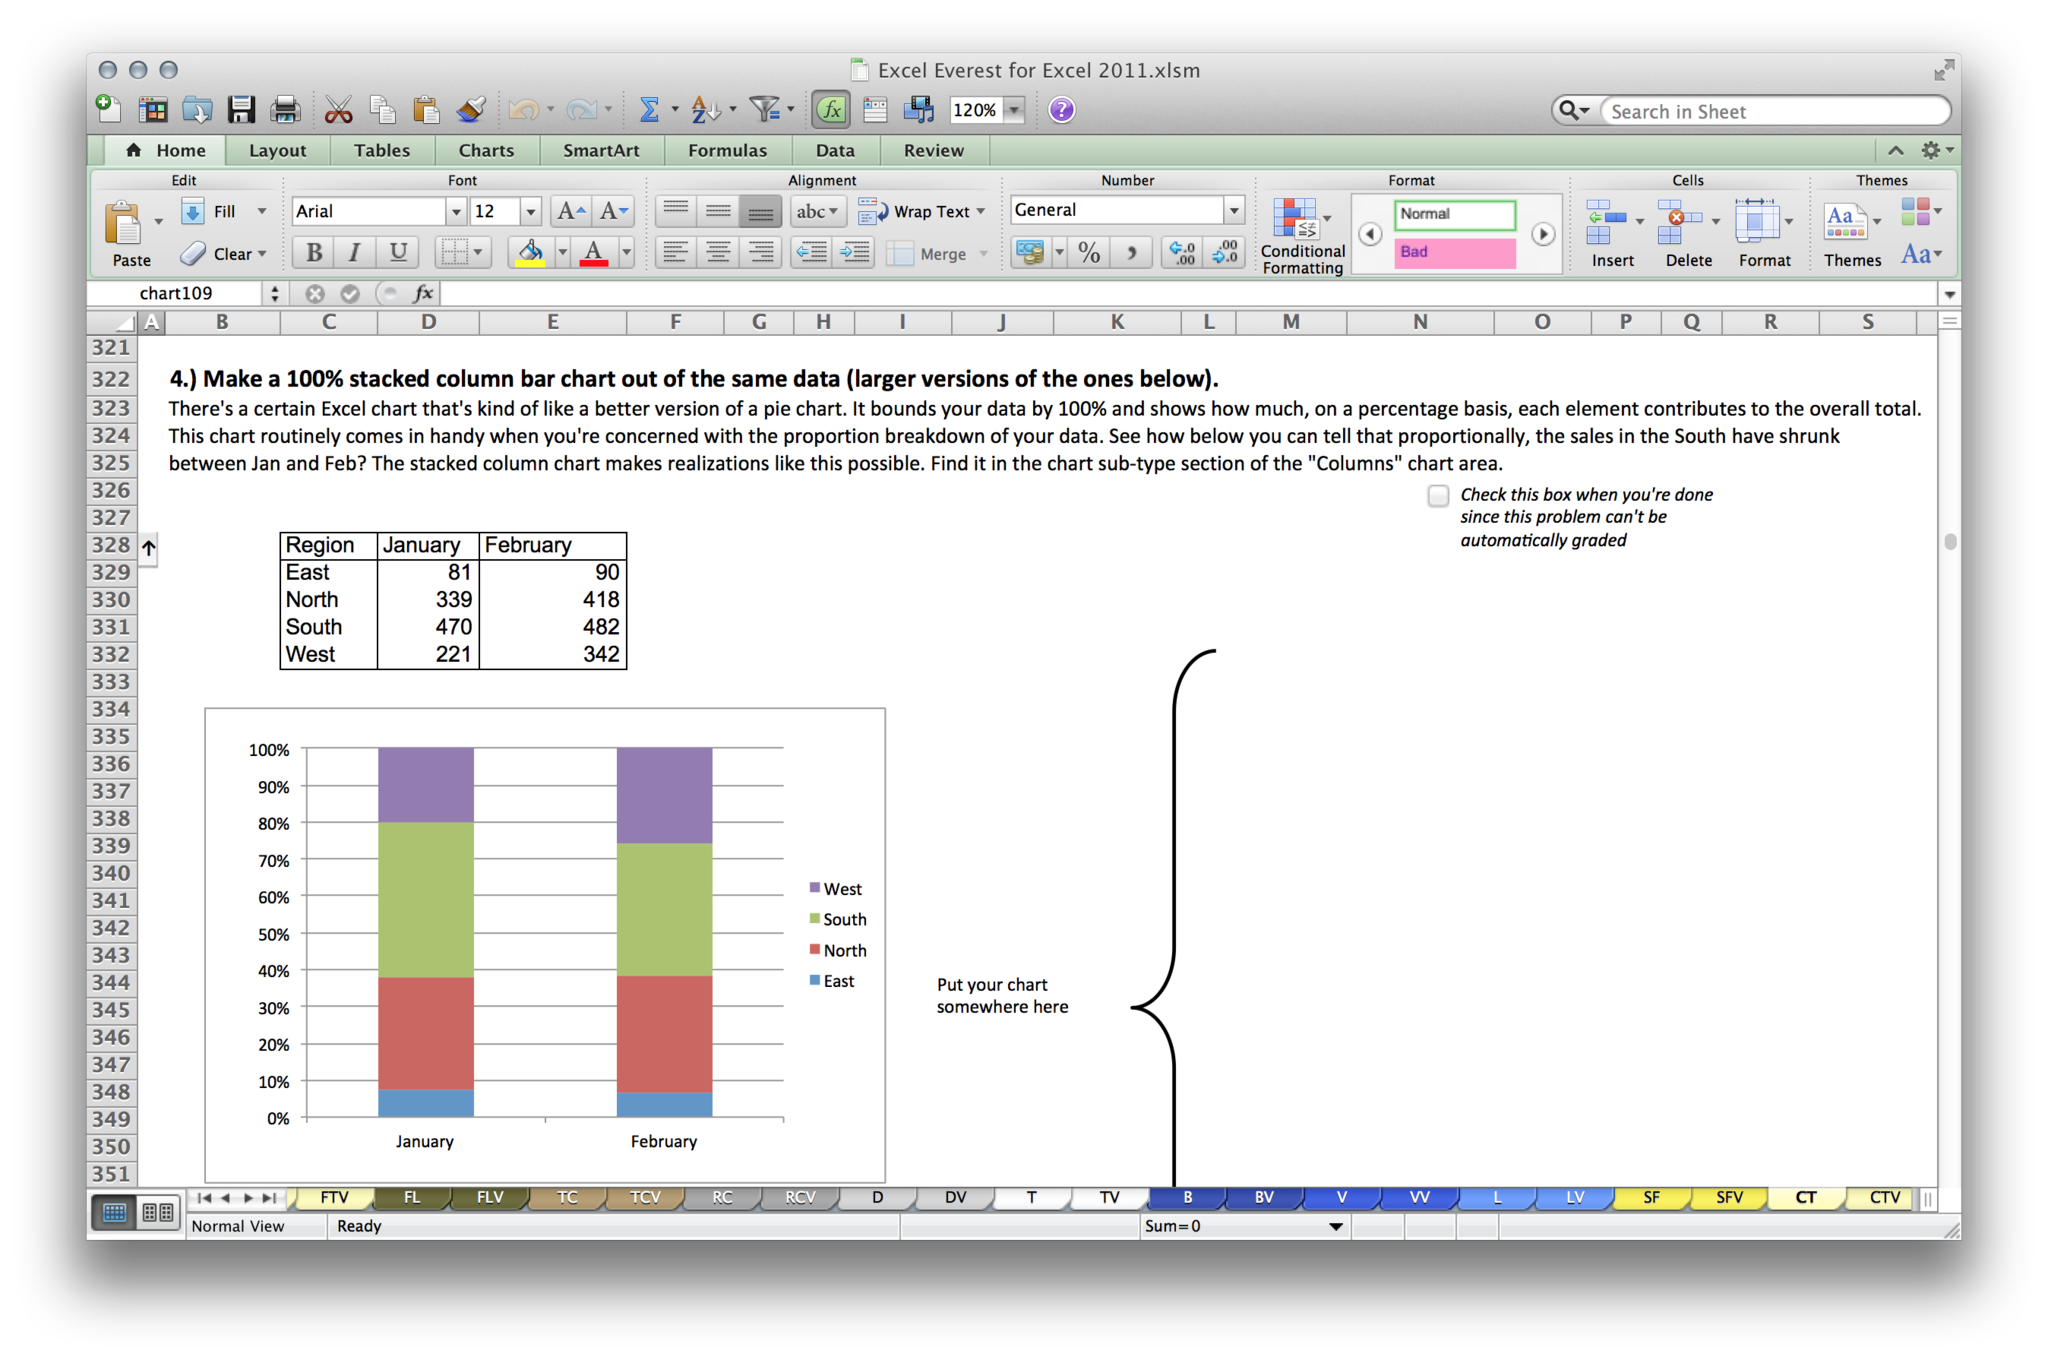Click the Insert cells icon

(x=1607, y=222)
